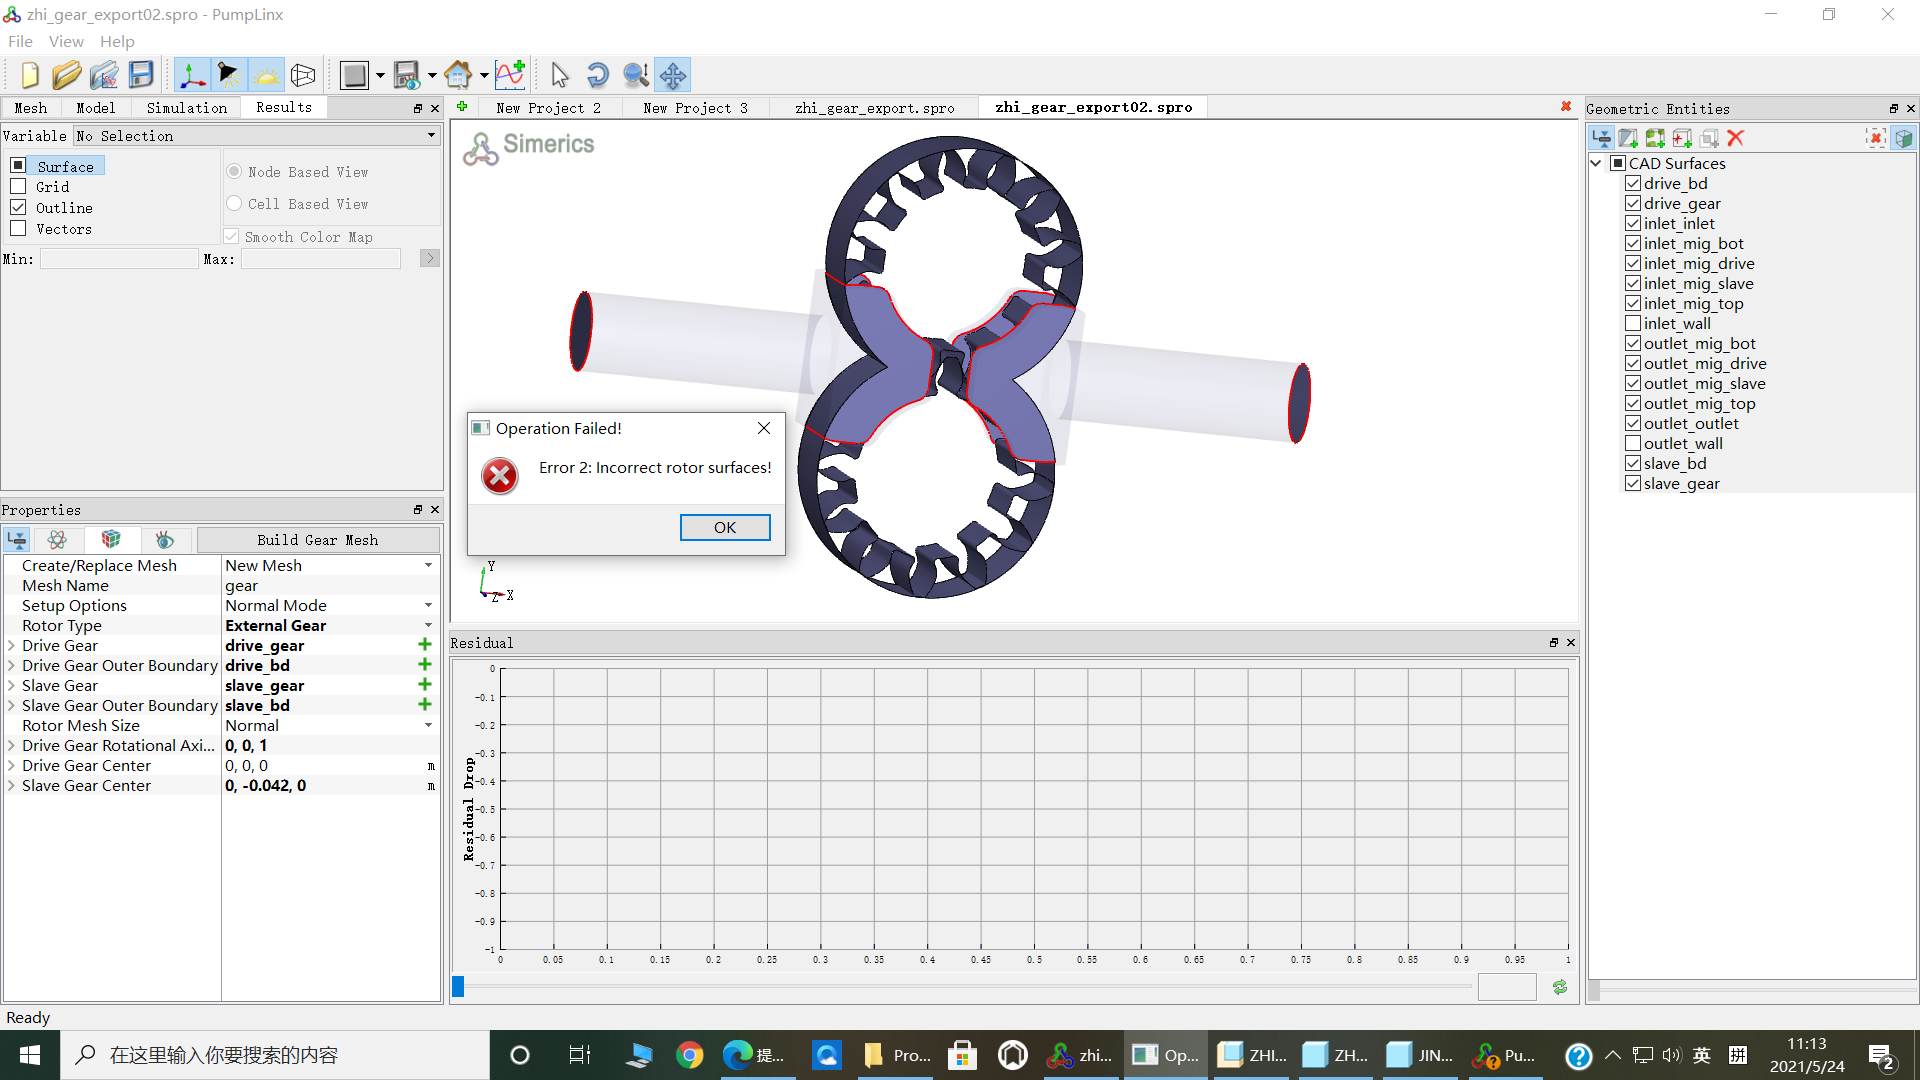Switch to the zhi_gear_export.spro tab
The image size is (1920, 1080).
pyautogui.click(x=875, y=107)
